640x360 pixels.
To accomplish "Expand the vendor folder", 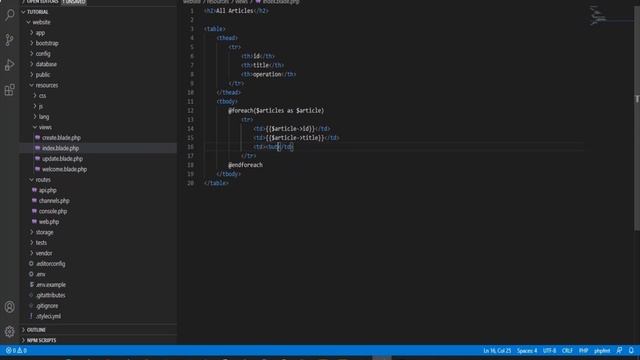I will (x=44, y=253).
